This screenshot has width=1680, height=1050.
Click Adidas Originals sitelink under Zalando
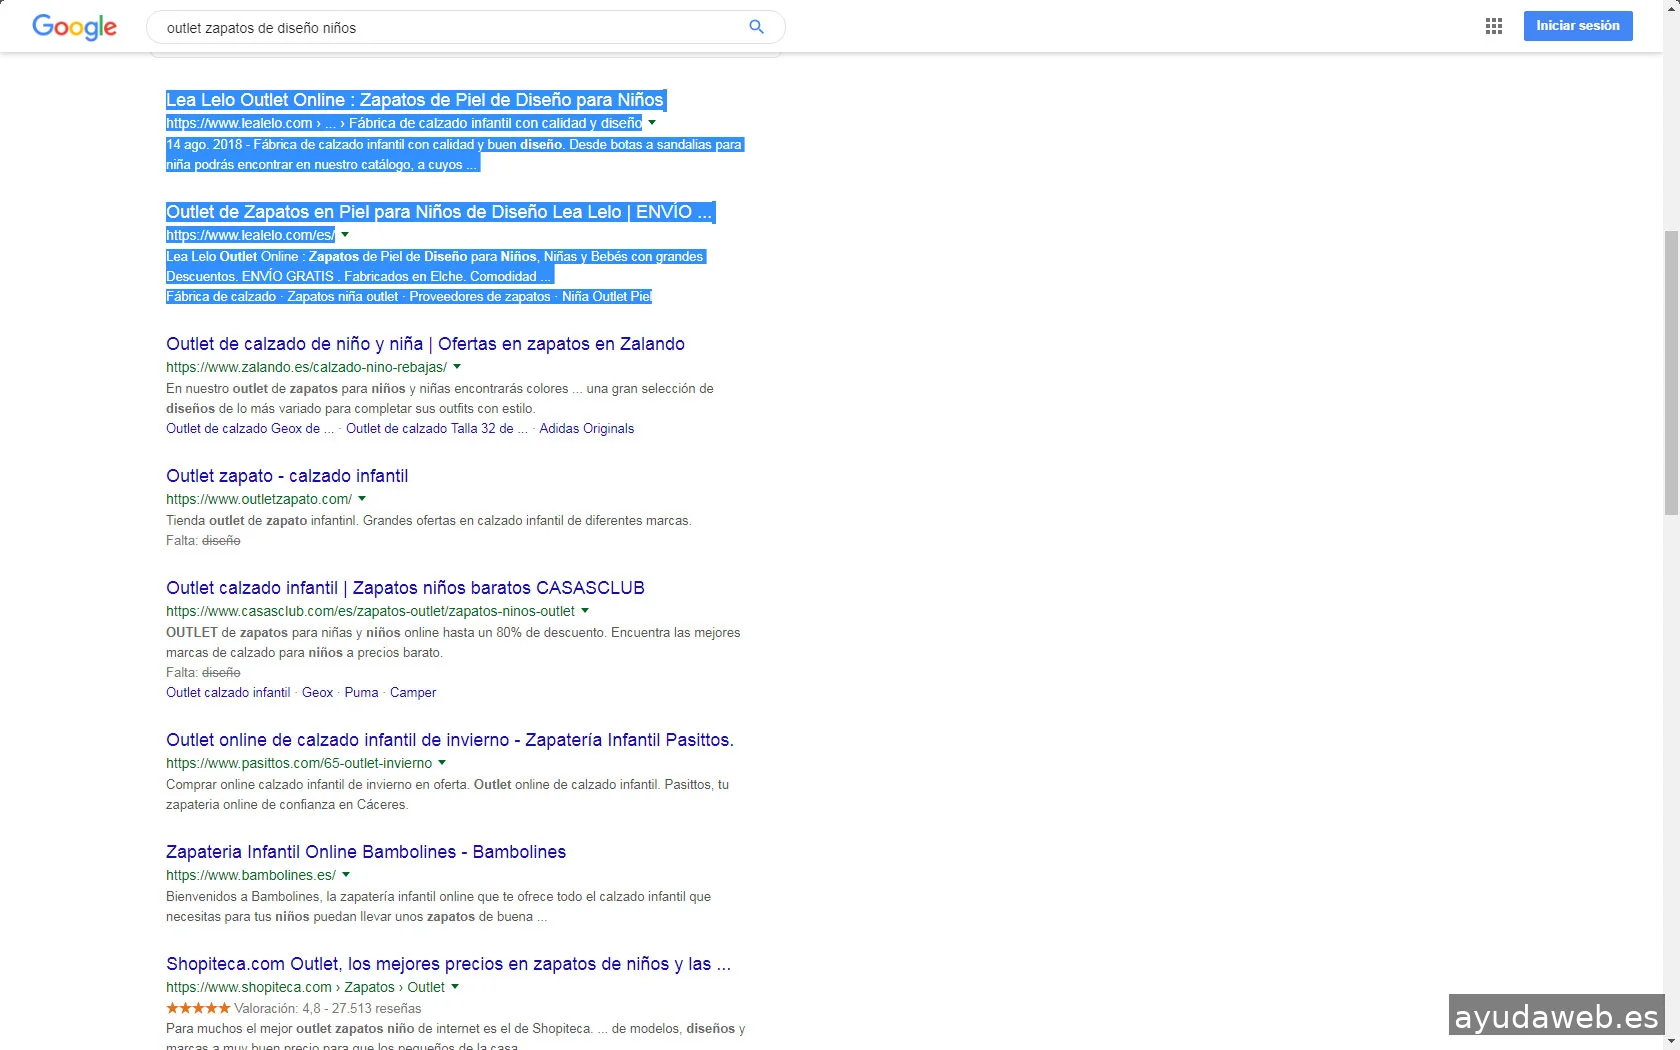(586, 429)
